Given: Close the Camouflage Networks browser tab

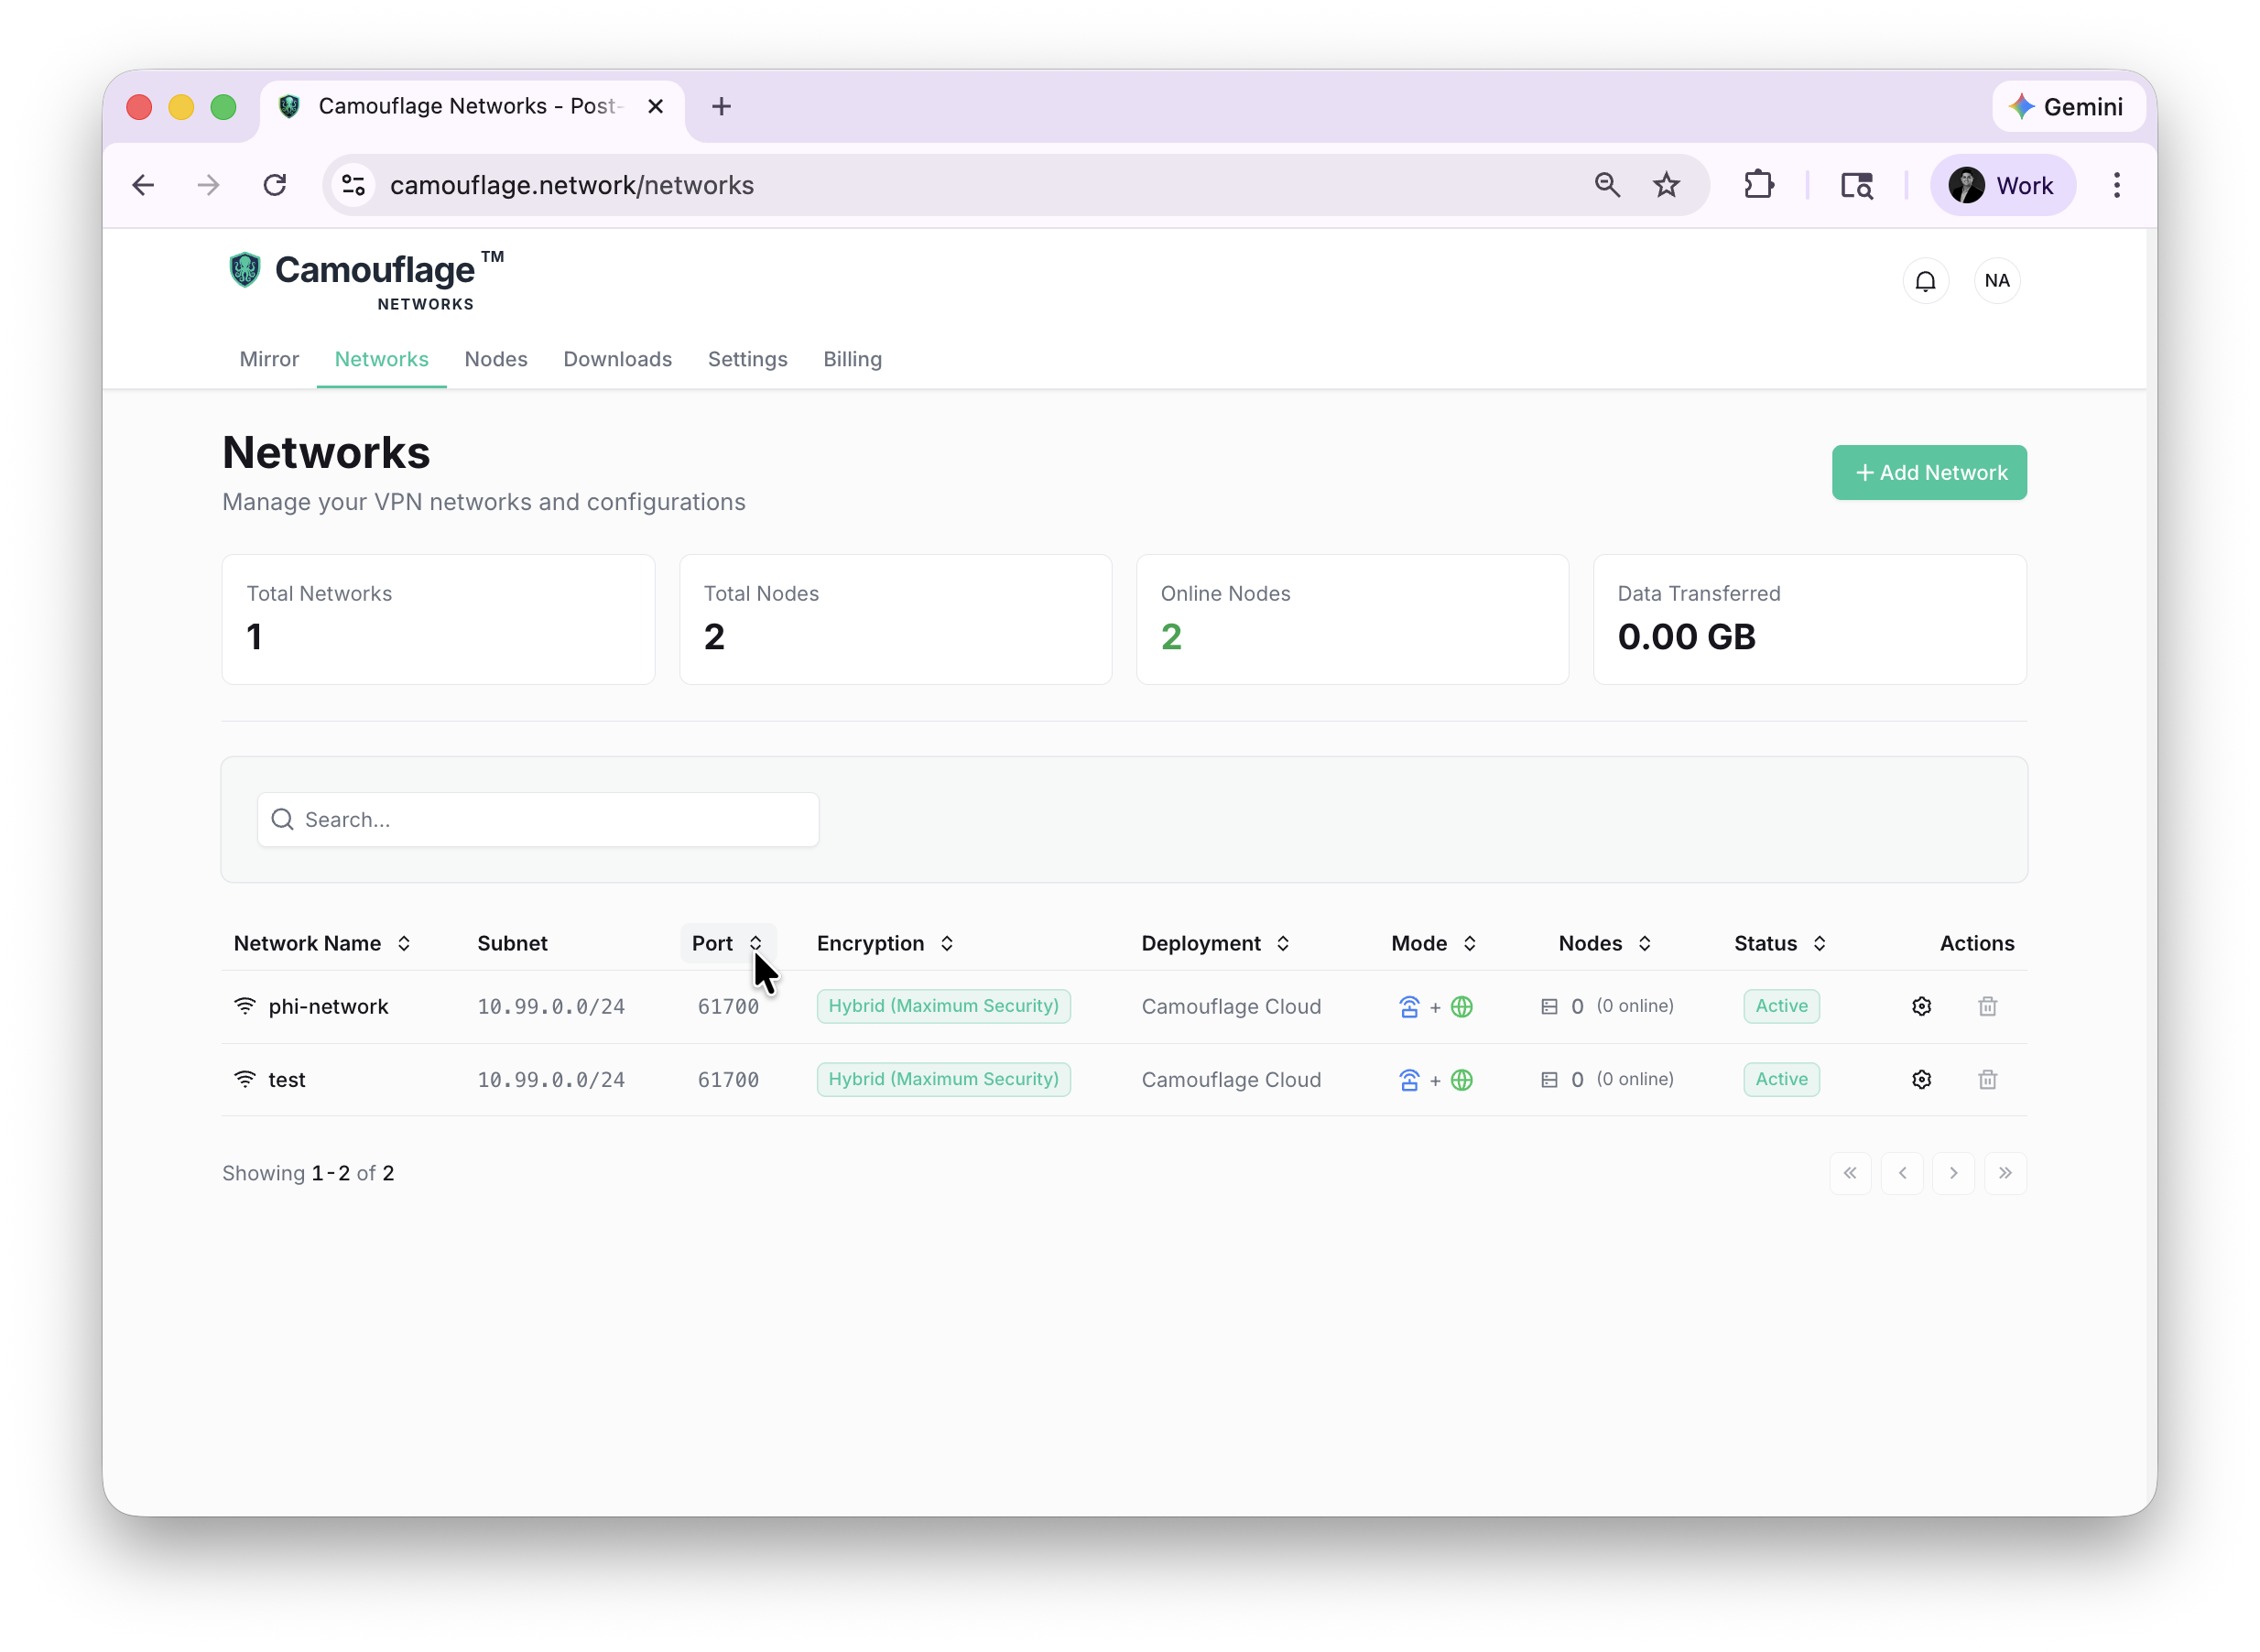Looking at the screenshot, I should (655, 106).
